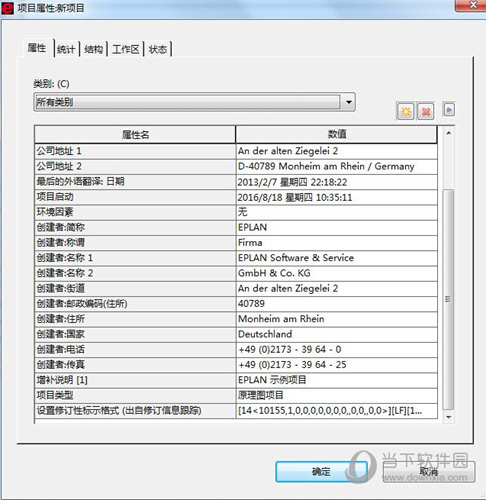Click the blue arrow menu icon
Viewport: 486px width, 500px height.
tap(449, 110)
